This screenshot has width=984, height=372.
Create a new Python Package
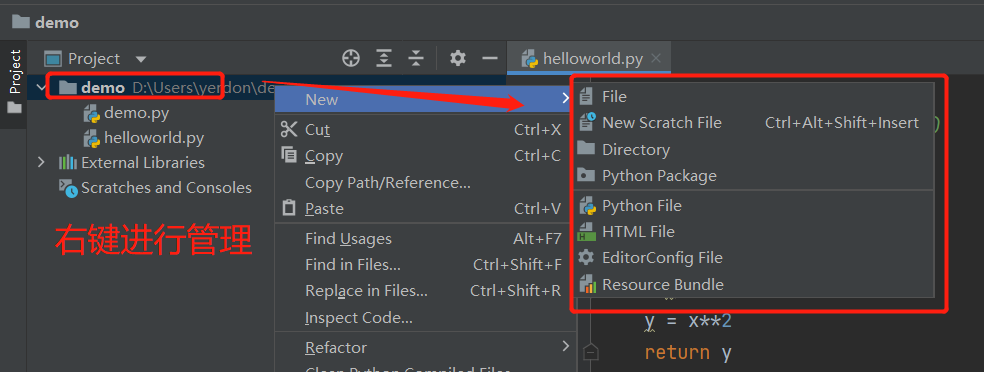[x=754, y=176]
